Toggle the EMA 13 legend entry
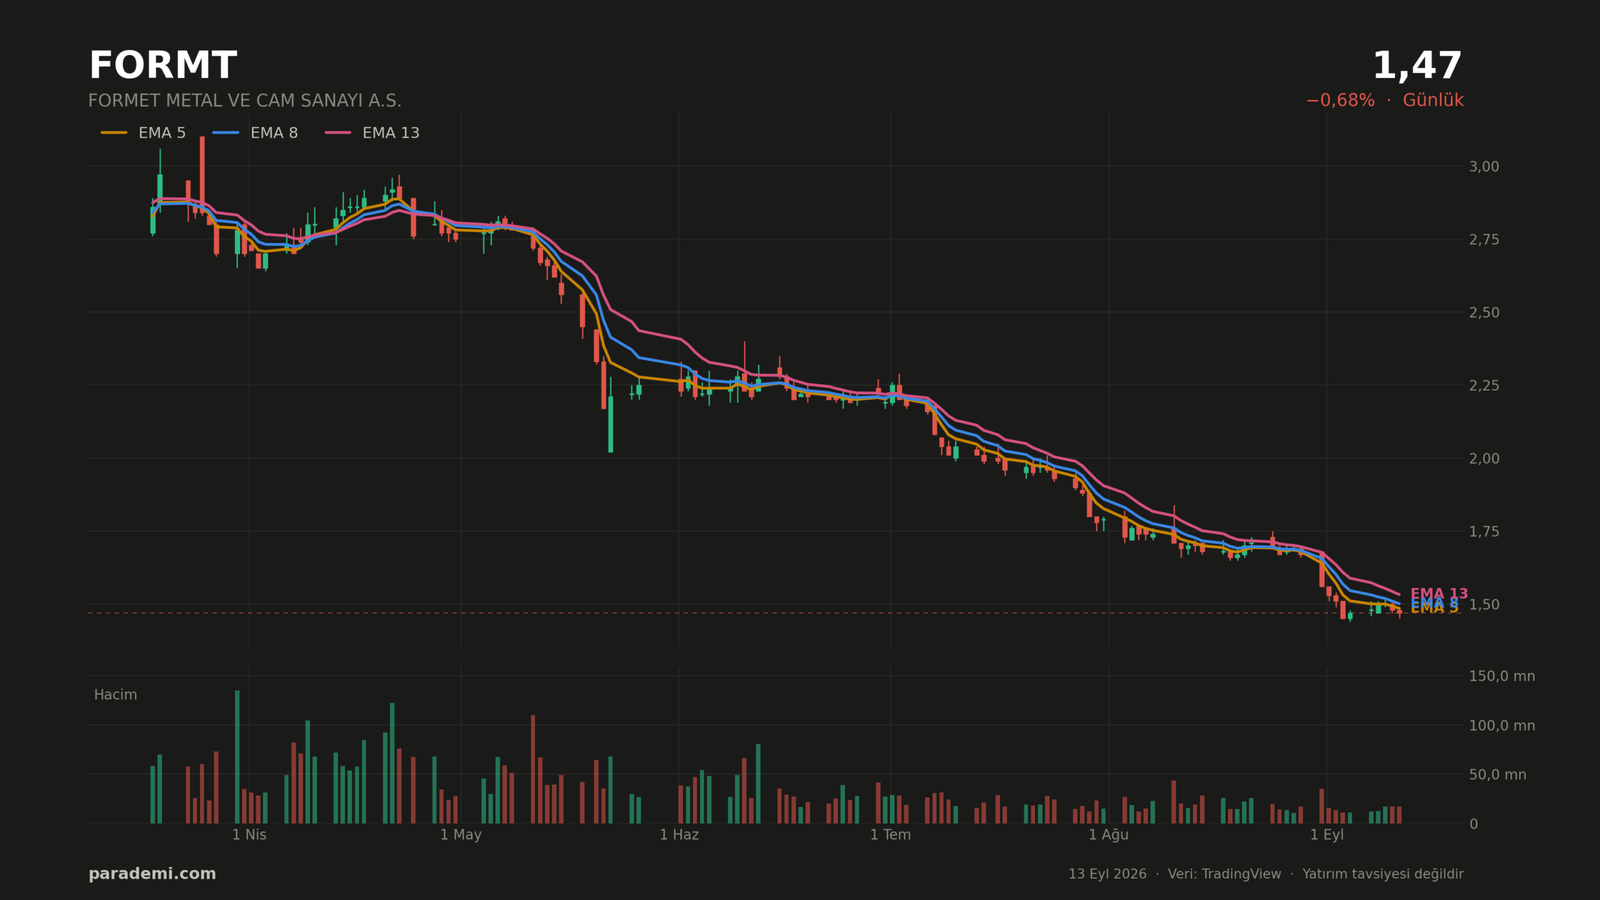Screen dimensions: 1600x900 [372, 133]
